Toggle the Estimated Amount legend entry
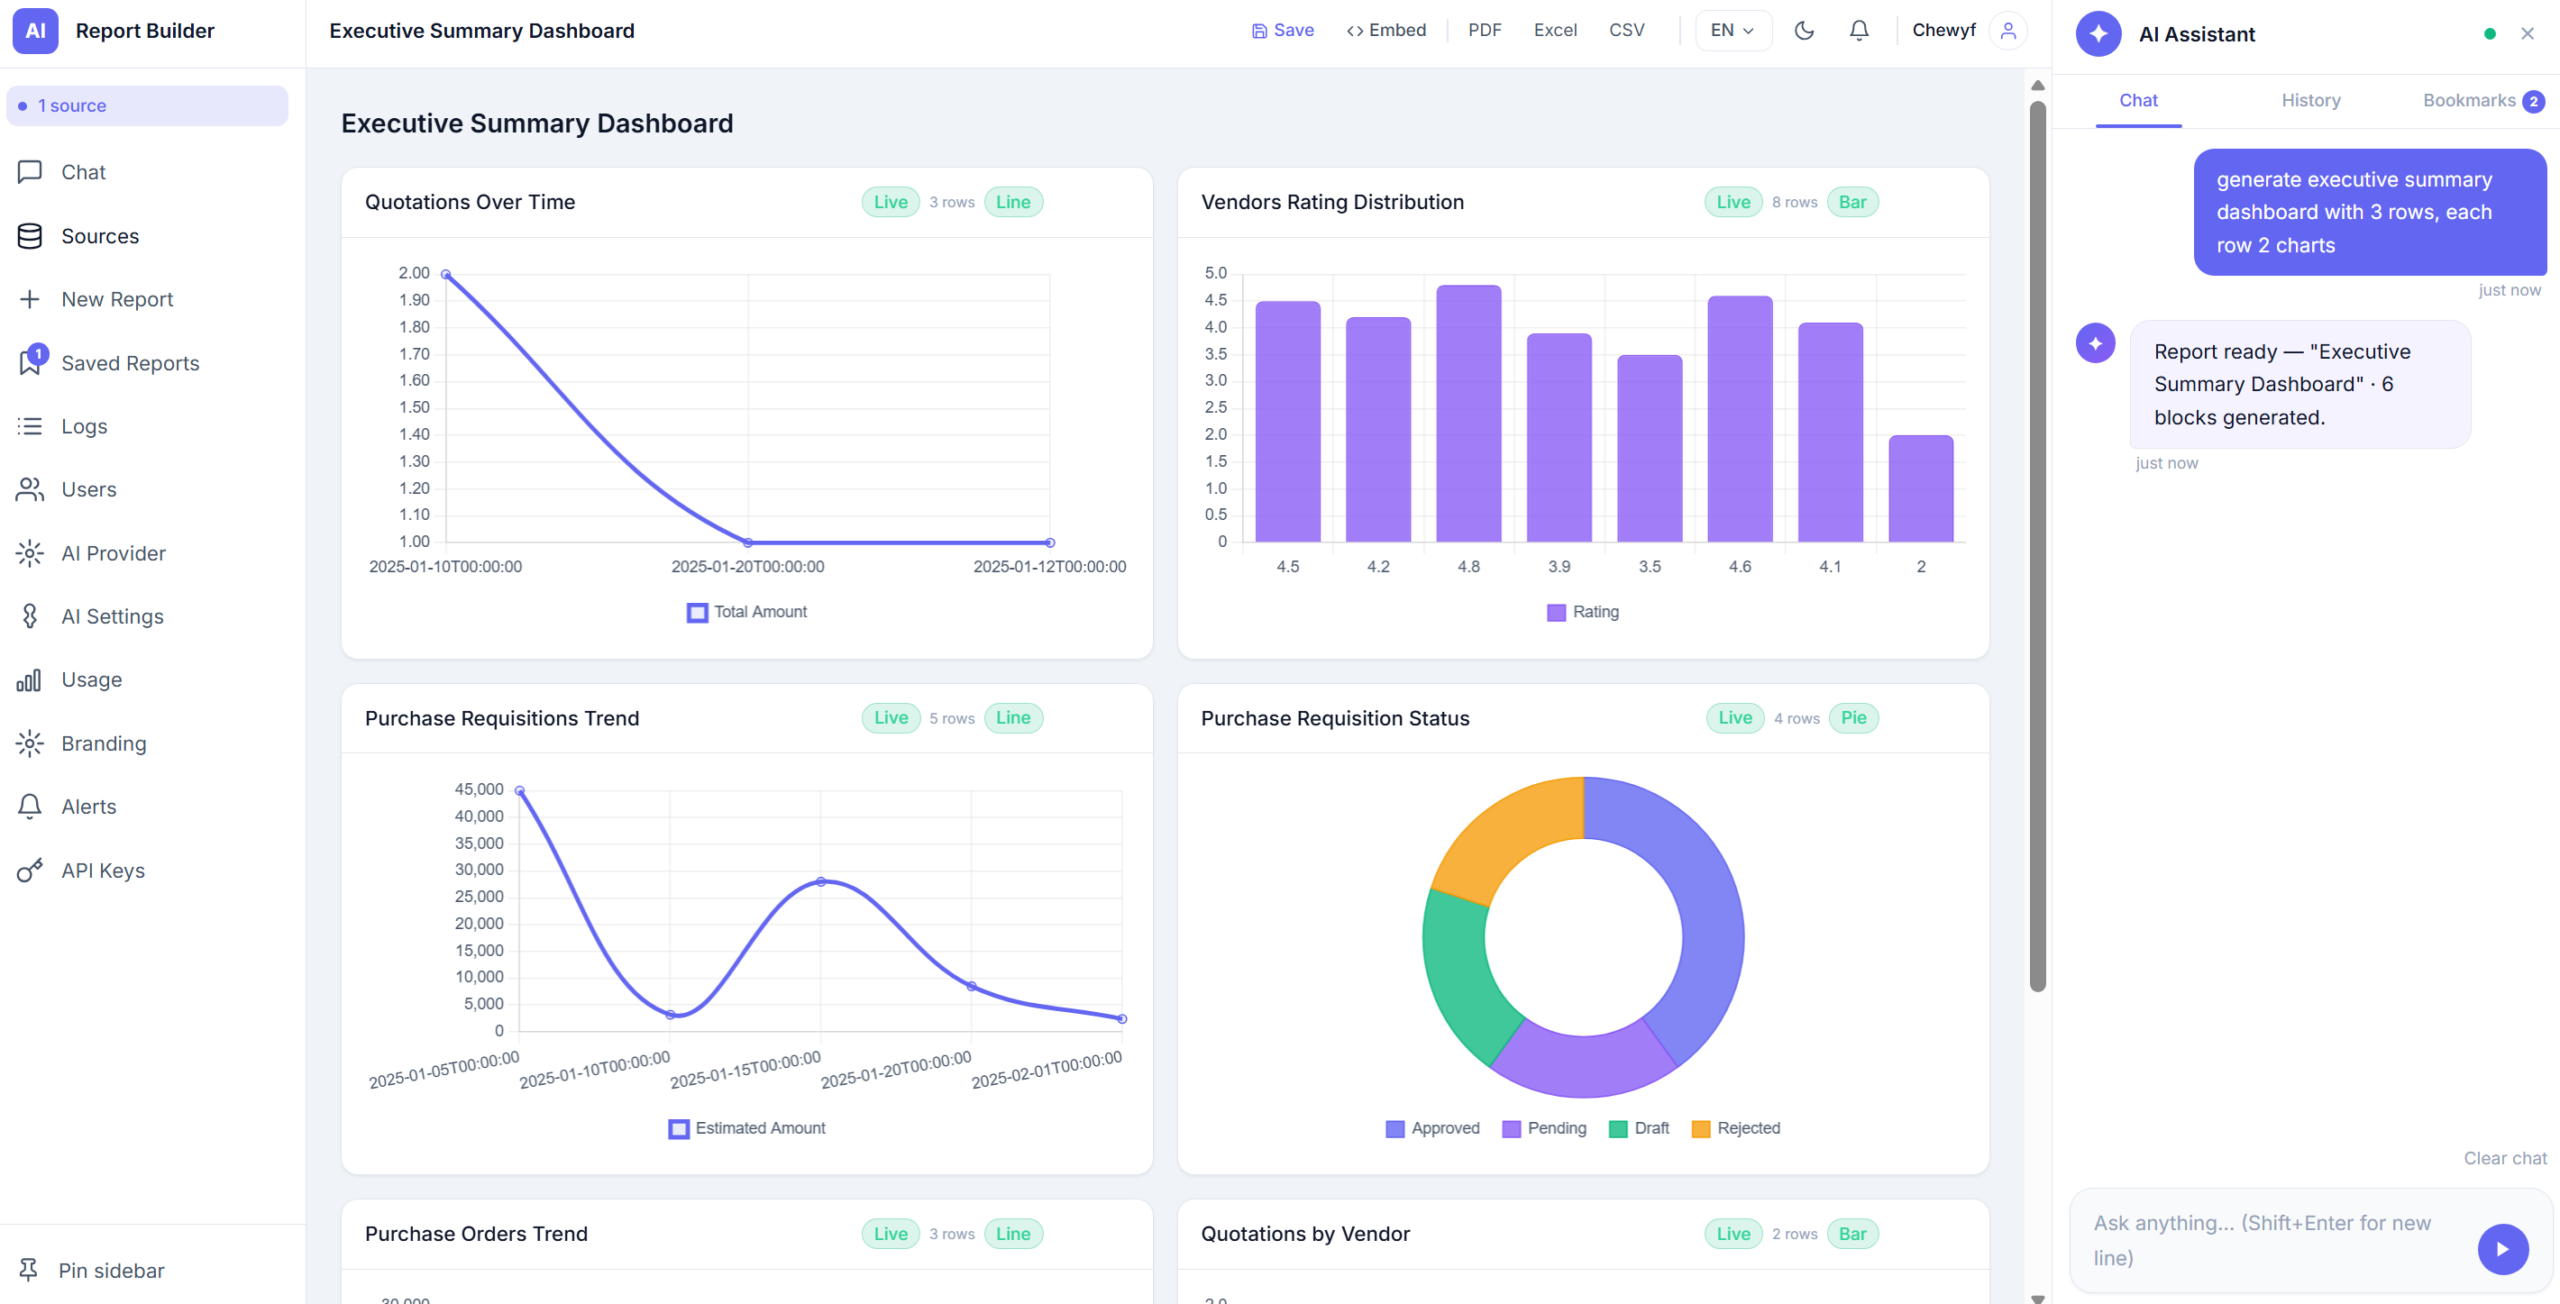 pyautogui.click(x=747, y=1128)
